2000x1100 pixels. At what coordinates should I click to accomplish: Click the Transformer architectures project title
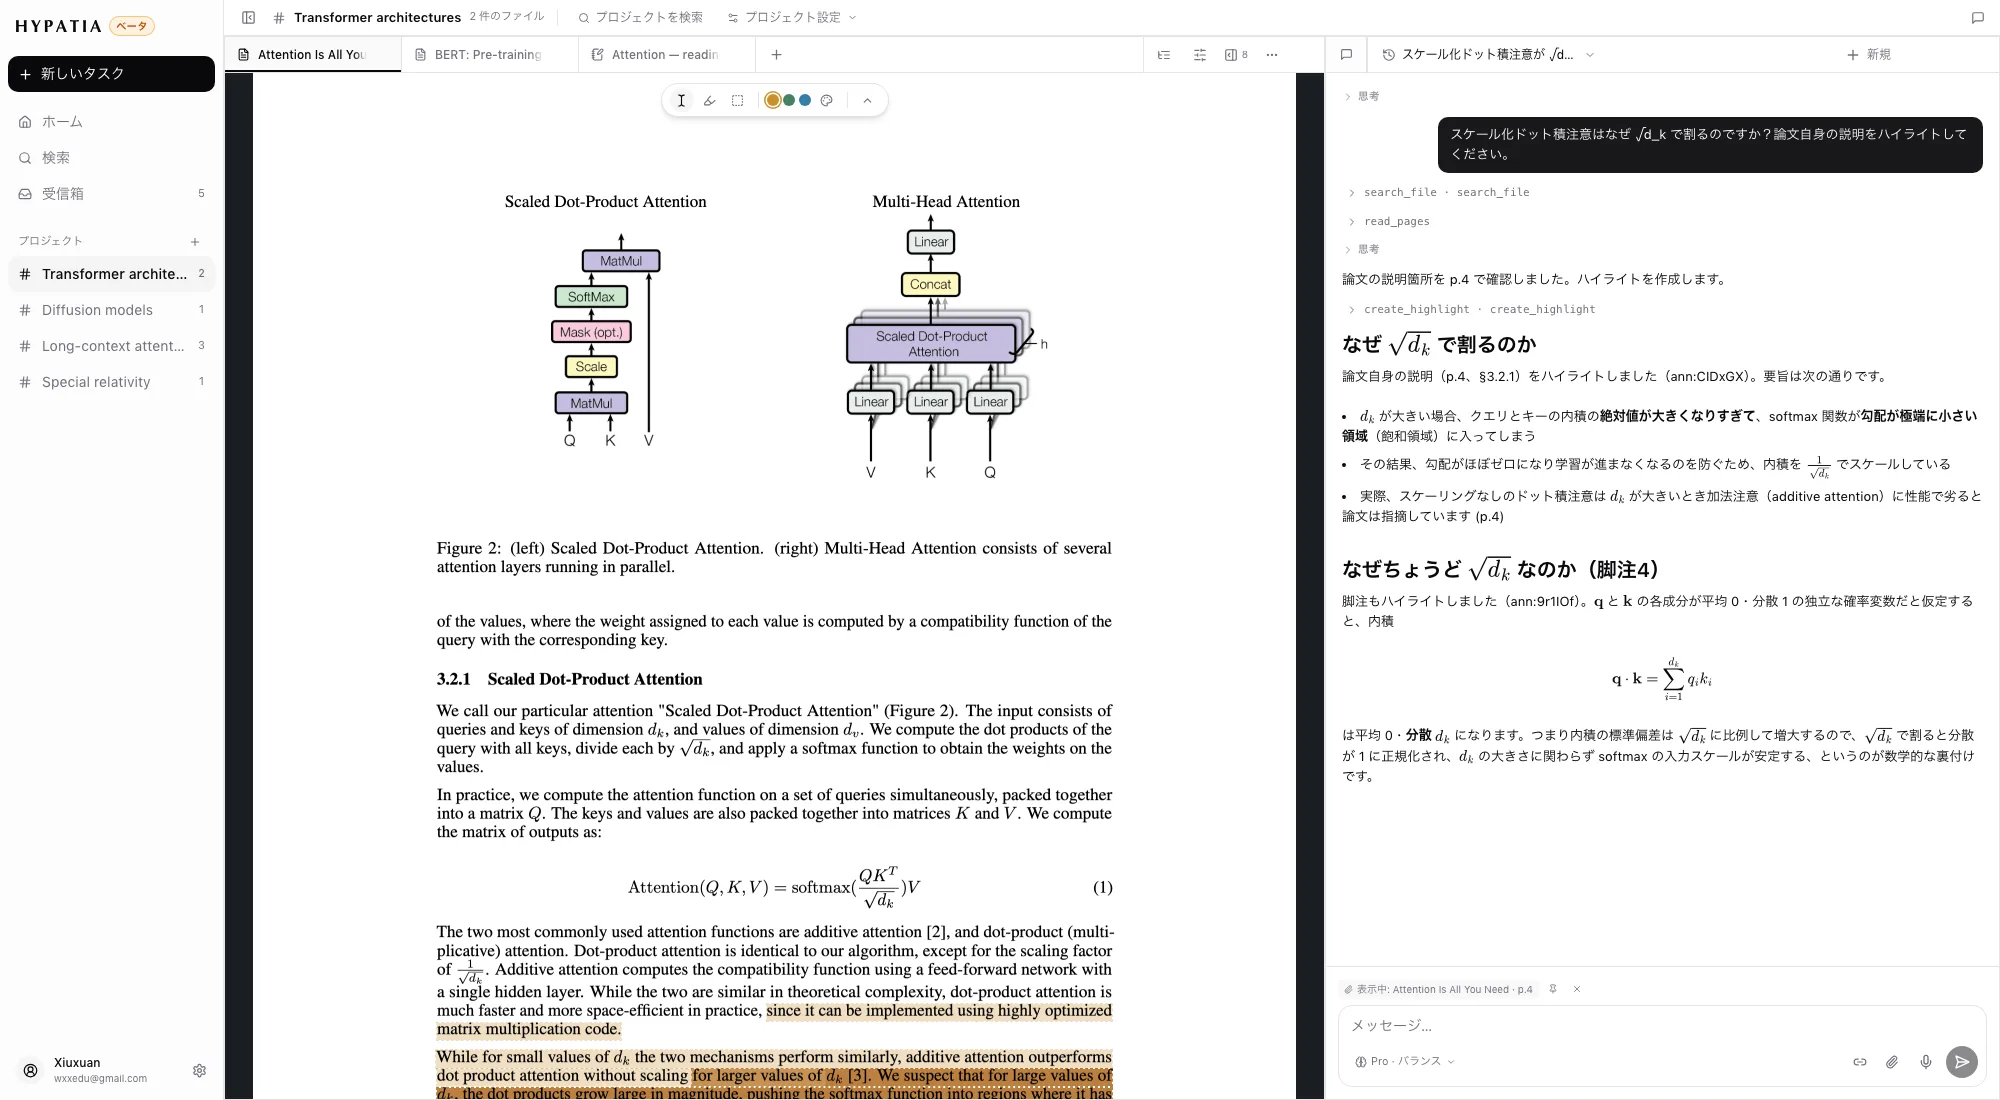pyautogui.click(x=377, y=17)
